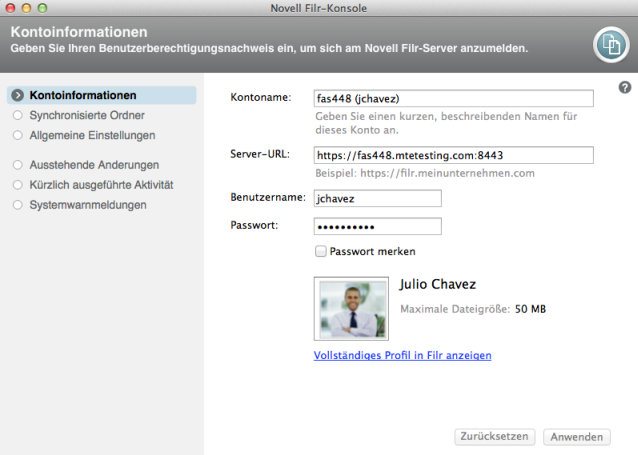Show the Ausstehende Änderungen label
The width and height of the screenshot is (638, 455).
pos(94,165)
